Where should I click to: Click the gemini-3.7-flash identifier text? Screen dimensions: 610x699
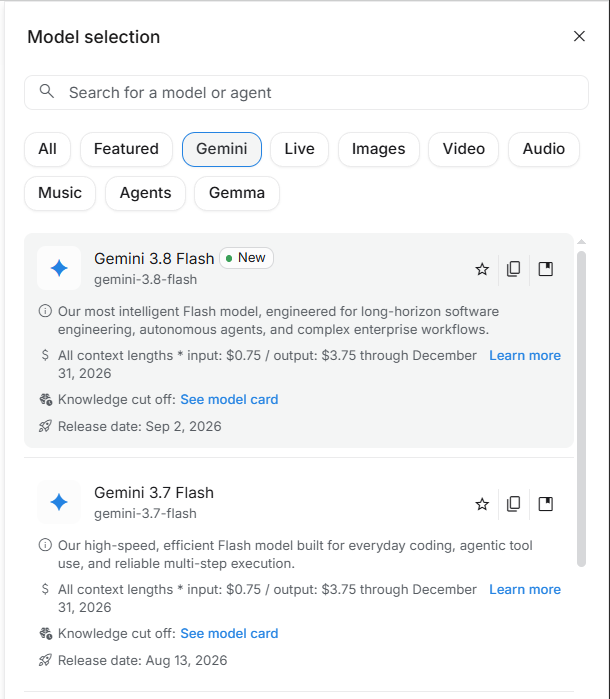point(145,514)
